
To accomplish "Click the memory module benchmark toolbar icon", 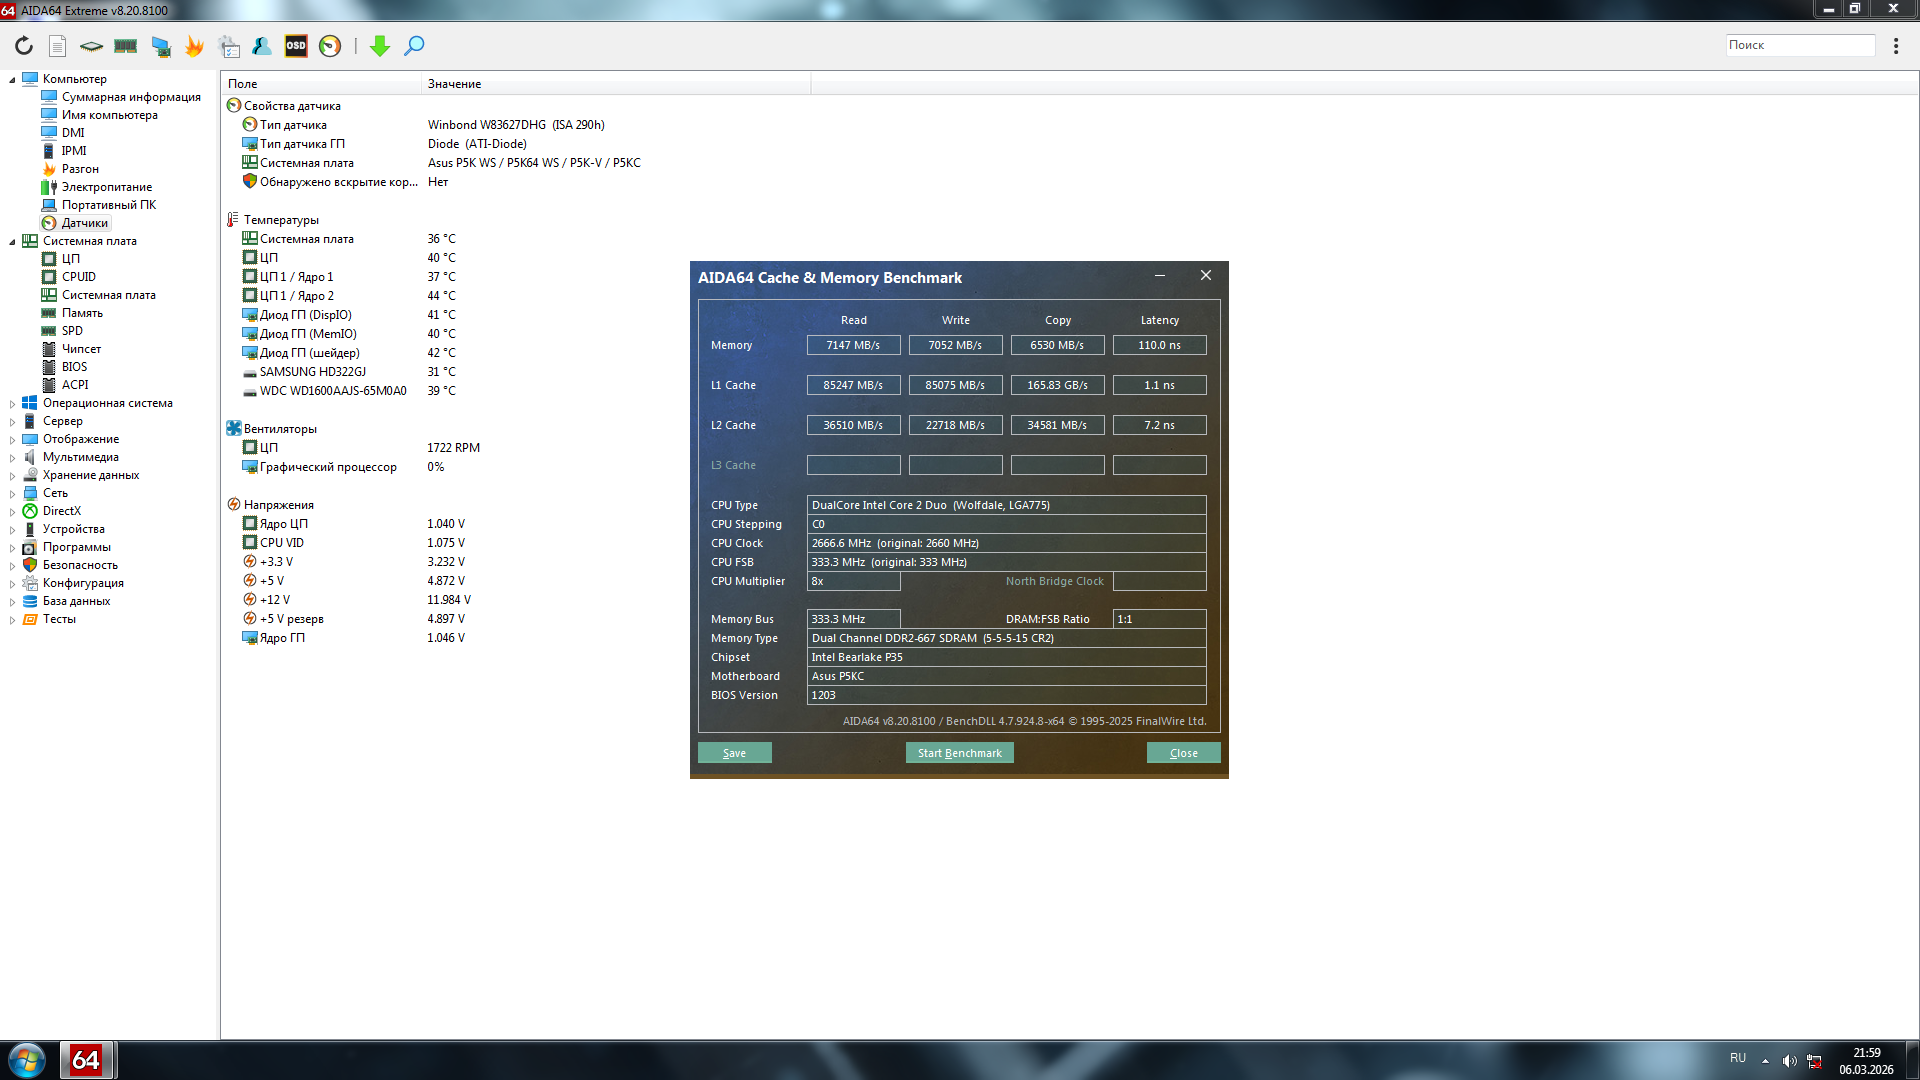I will [126, 46].
